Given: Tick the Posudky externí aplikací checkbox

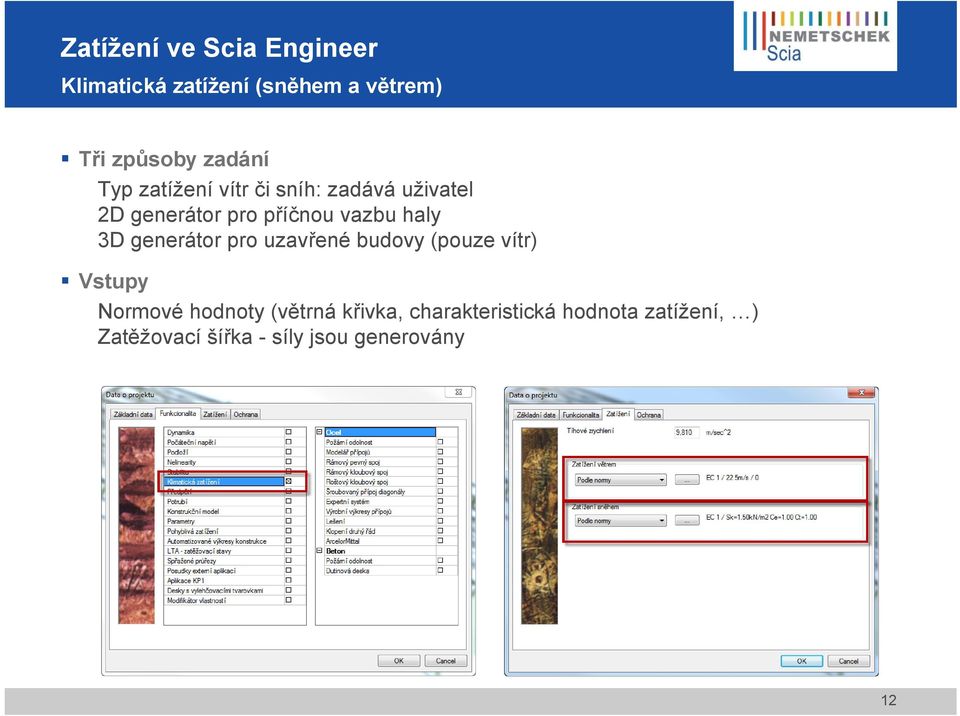Looking at the screenshot, I should 288,570.
